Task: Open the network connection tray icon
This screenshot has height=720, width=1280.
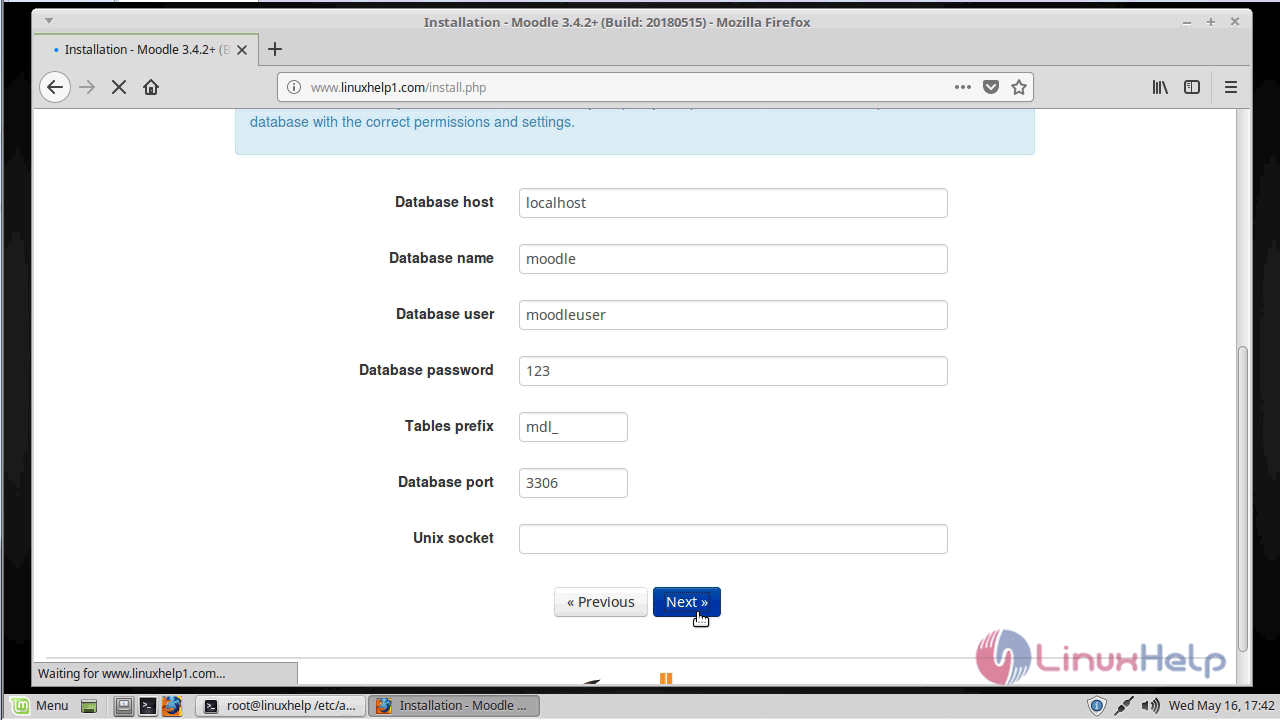Action: [x=1124, y=706]
